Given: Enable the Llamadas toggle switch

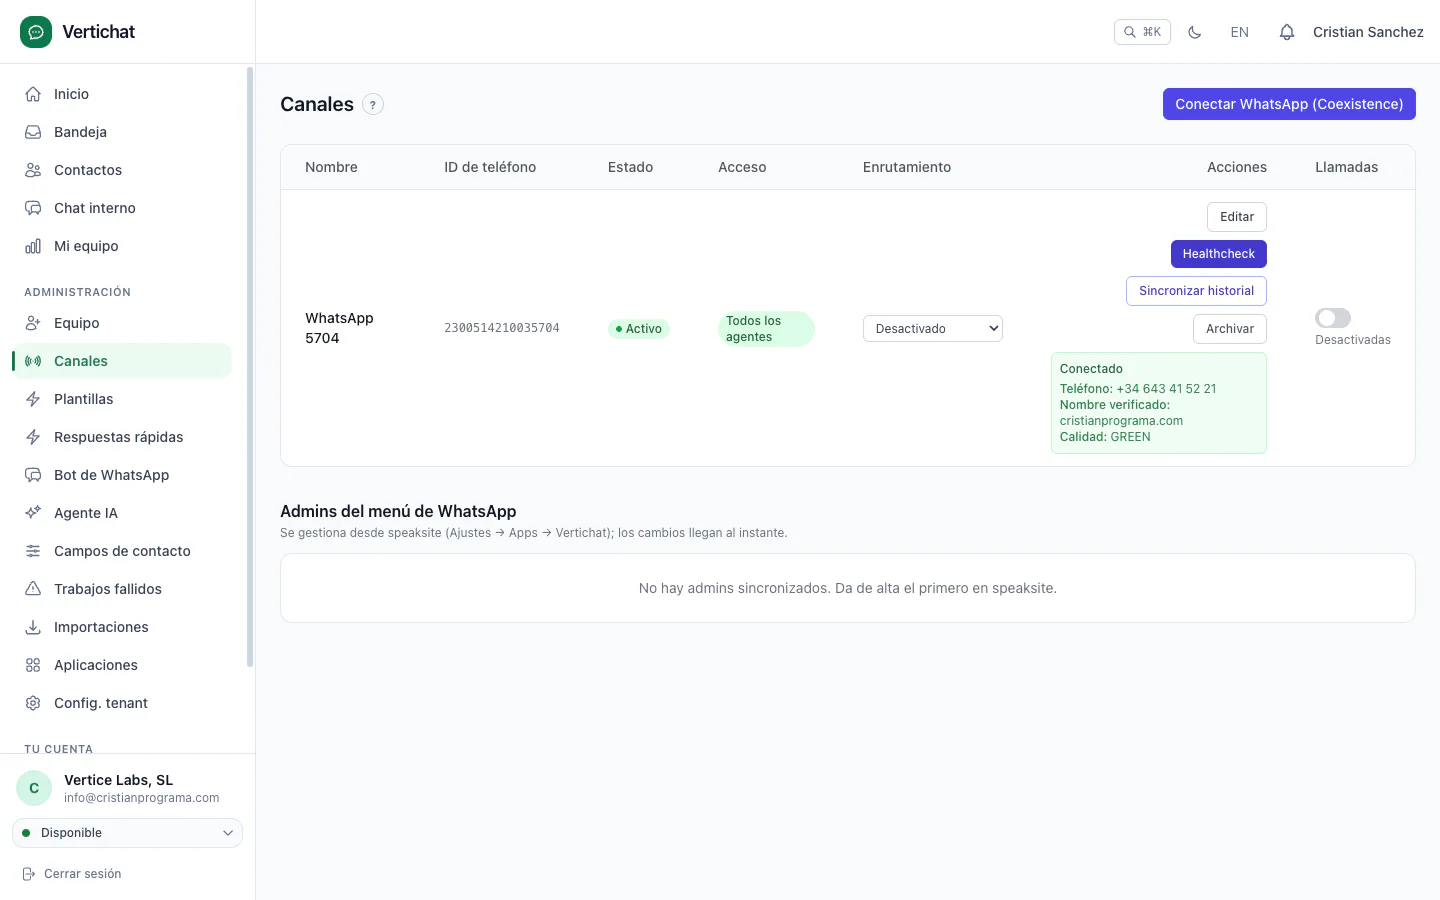Looking at the screenshot, I should point(1333,318).
